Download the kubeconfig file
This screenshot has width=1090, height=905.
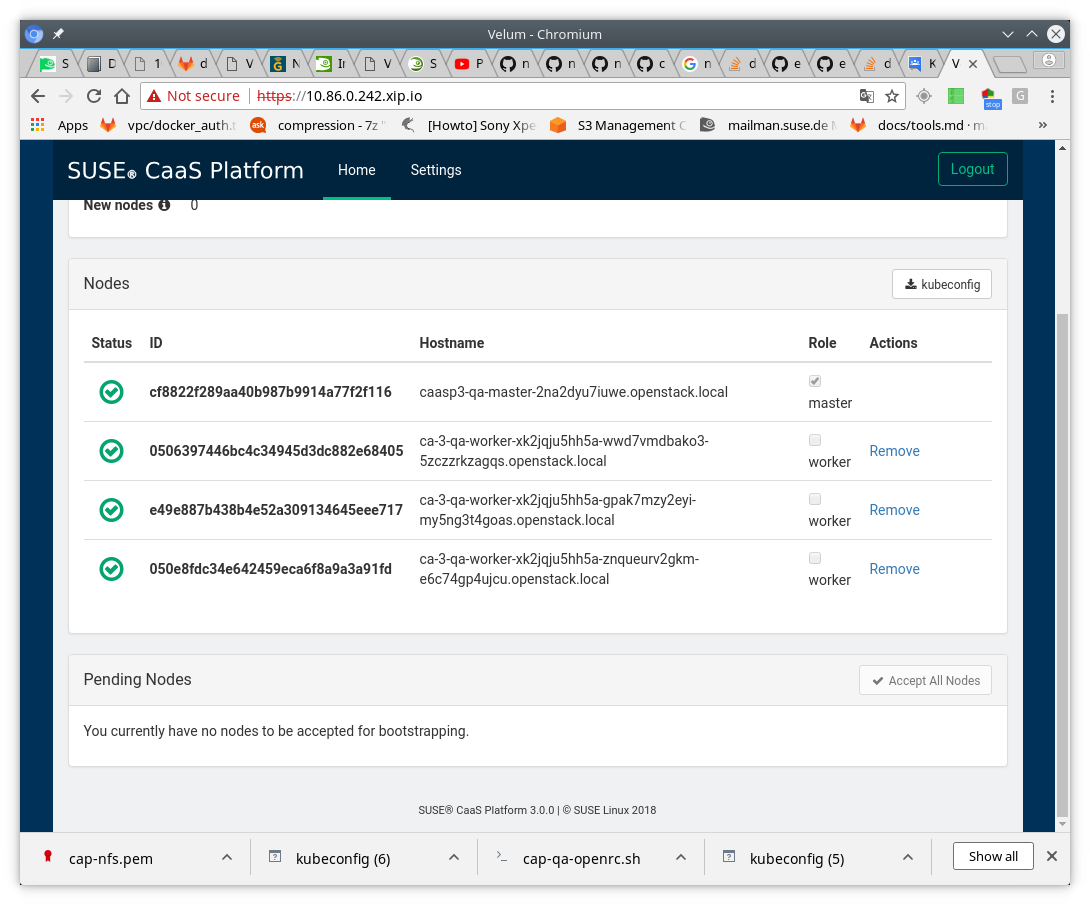coord(942,284)
